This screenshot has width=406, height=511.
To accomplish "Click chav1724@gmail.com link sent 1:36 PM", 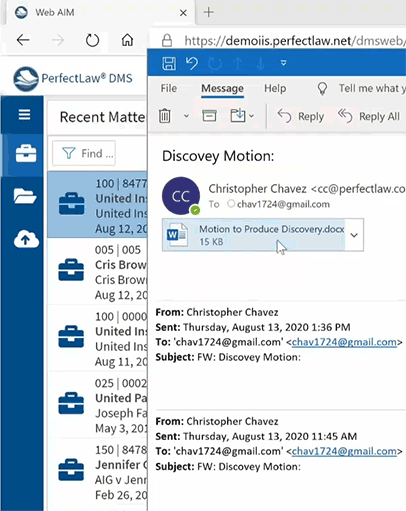I will pyautogui.click(x=344, y=342).
